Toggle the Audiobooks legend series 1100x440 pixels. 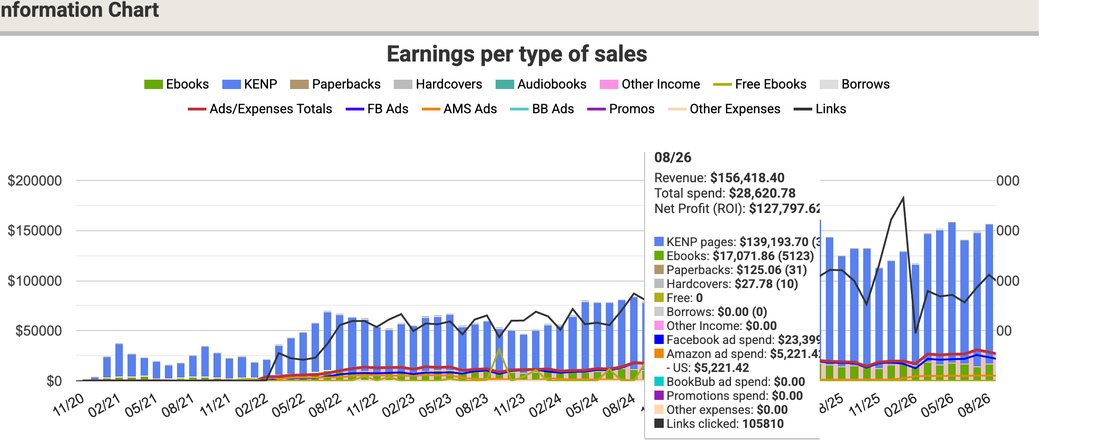[x=541, y=84]
